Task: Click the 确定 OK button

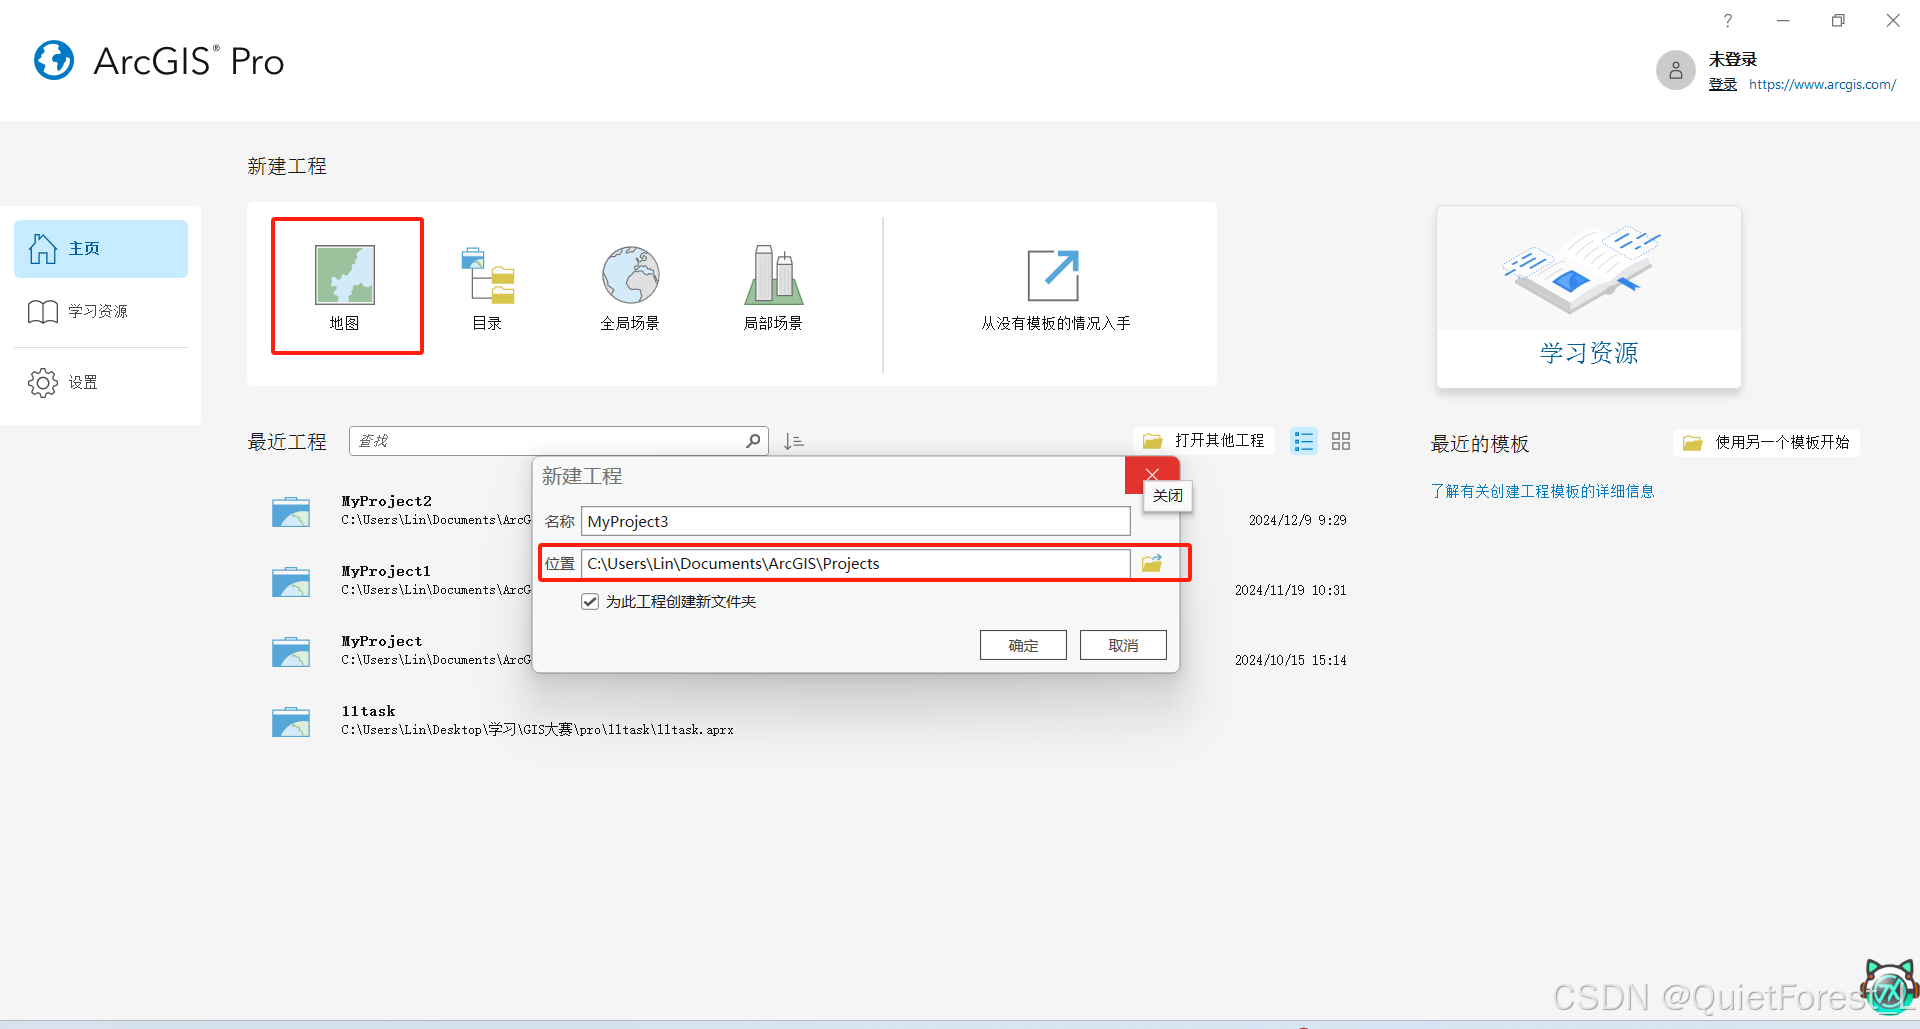Action: click(1023, 645)
